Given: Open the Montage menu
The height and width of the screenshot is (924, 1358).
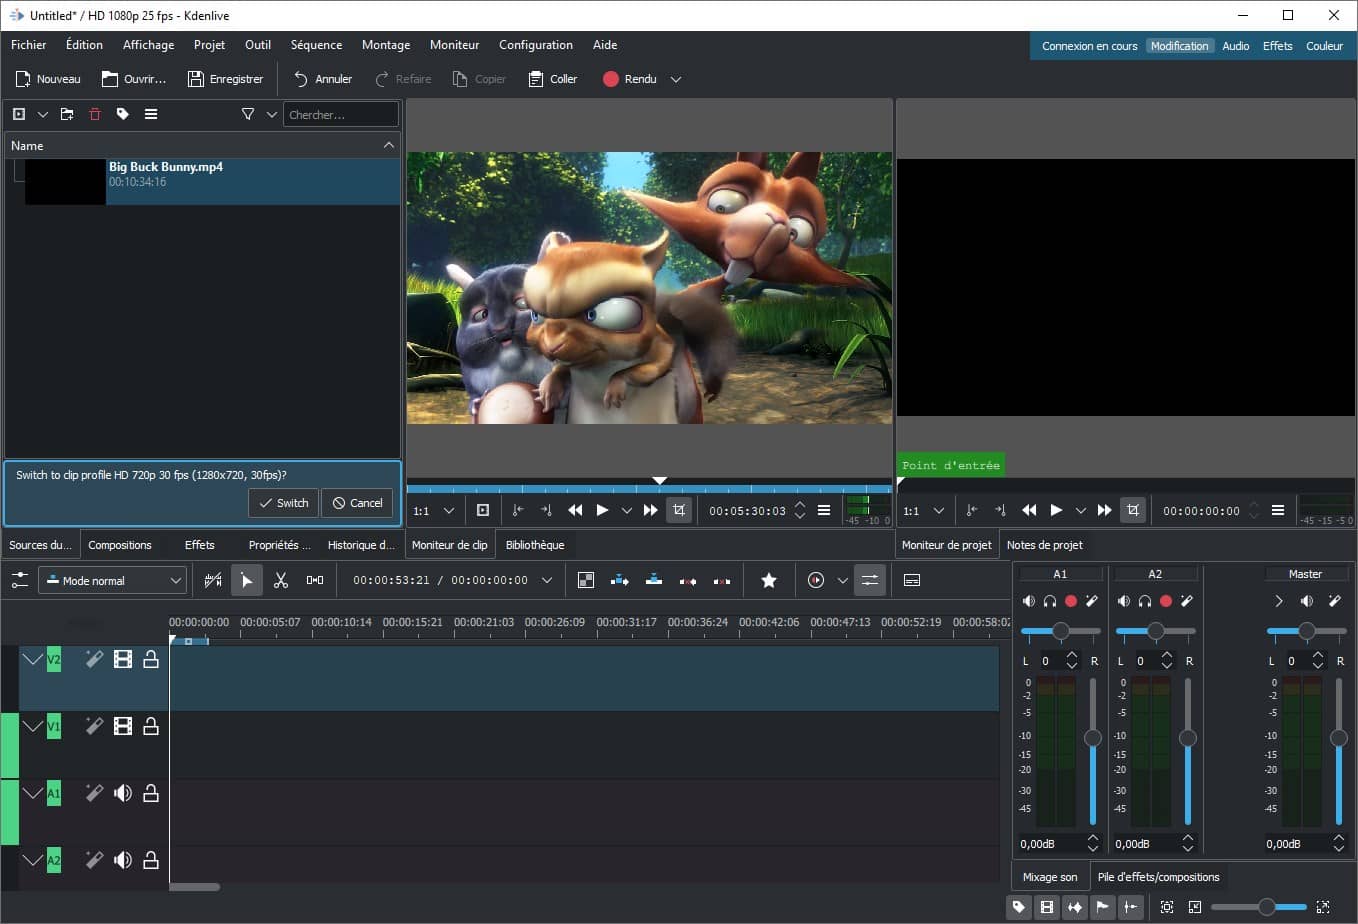Looking at the screenshot, I should [386, 45].
